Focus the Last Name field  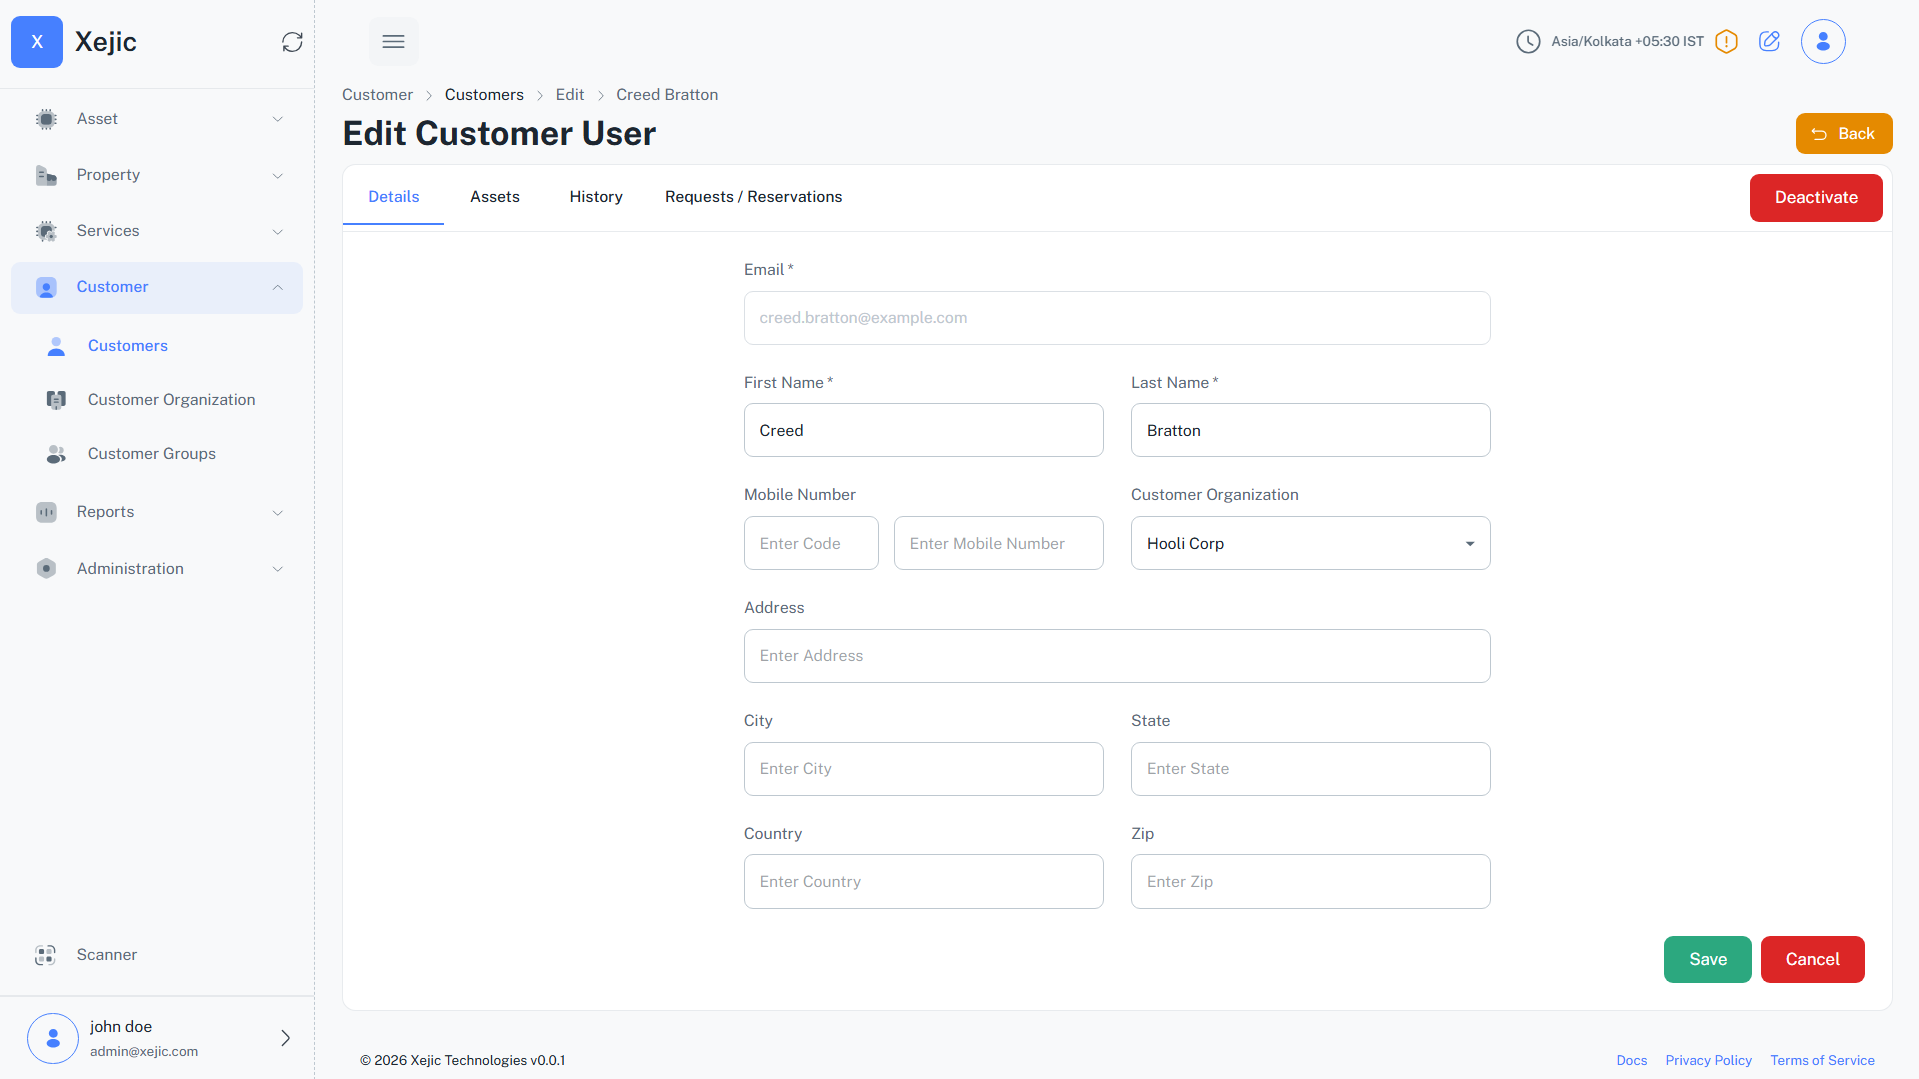1310,430
